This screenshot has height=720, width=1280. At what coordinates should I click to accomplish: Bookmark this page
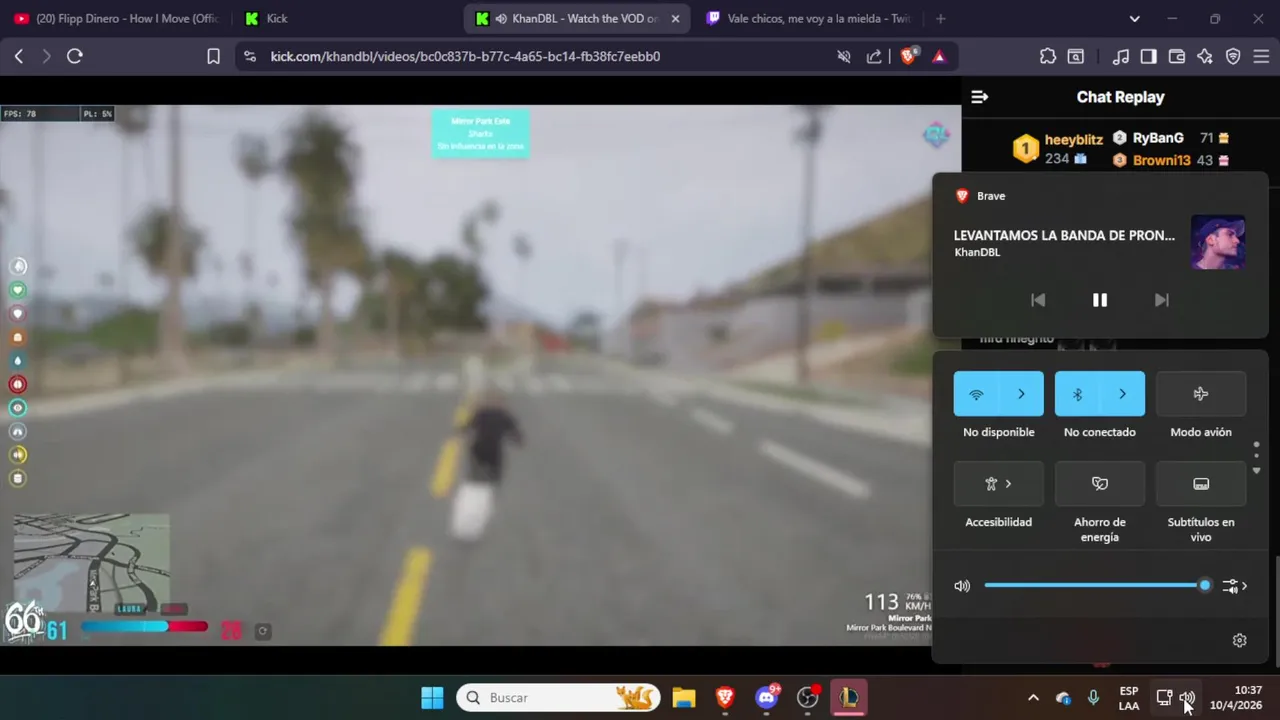213,56
